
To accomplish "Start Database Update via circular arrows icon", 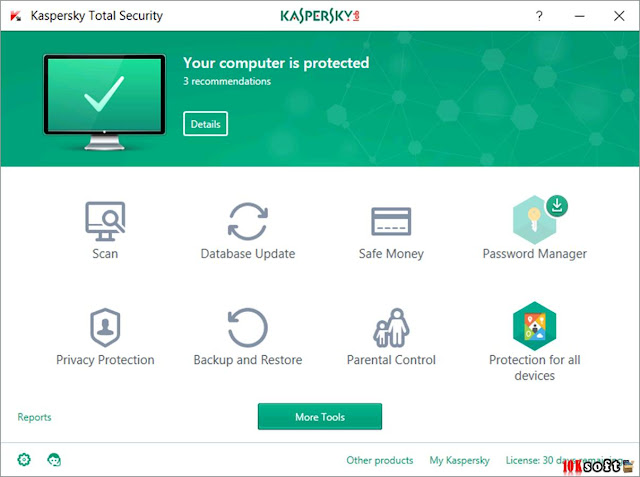I will pyautogui.click(x=248, y=221).
